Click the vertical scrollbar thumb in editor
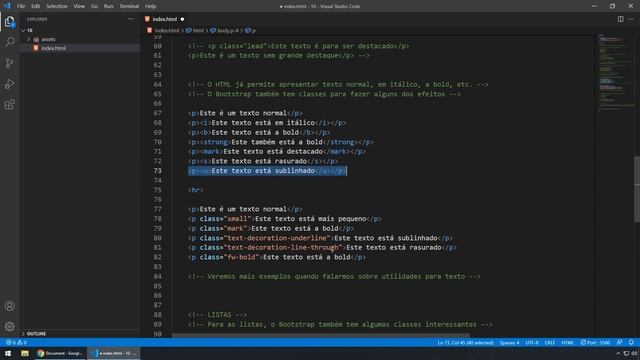The width and height of the screenshot is (640, 360). pyautogui.click(x=637, y=189)
